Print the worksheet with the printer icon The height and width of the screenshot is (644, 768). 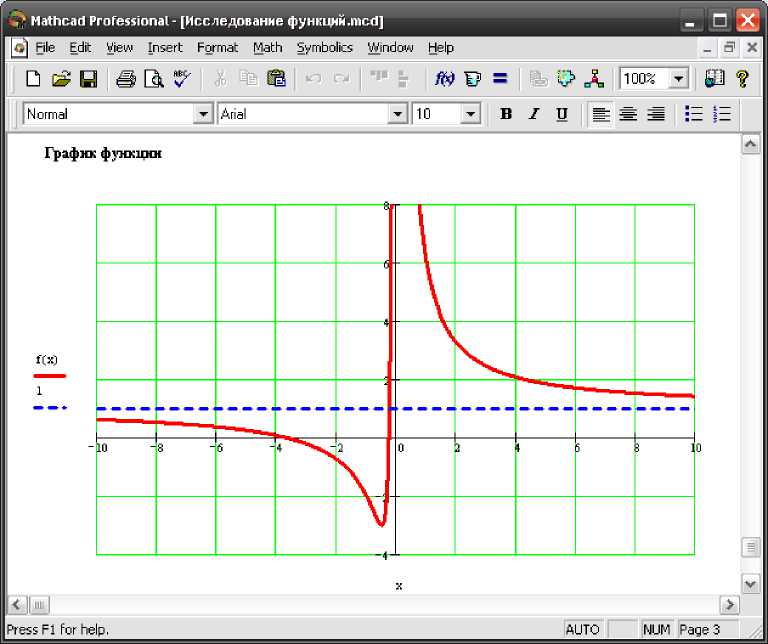[x=126, y=79]
